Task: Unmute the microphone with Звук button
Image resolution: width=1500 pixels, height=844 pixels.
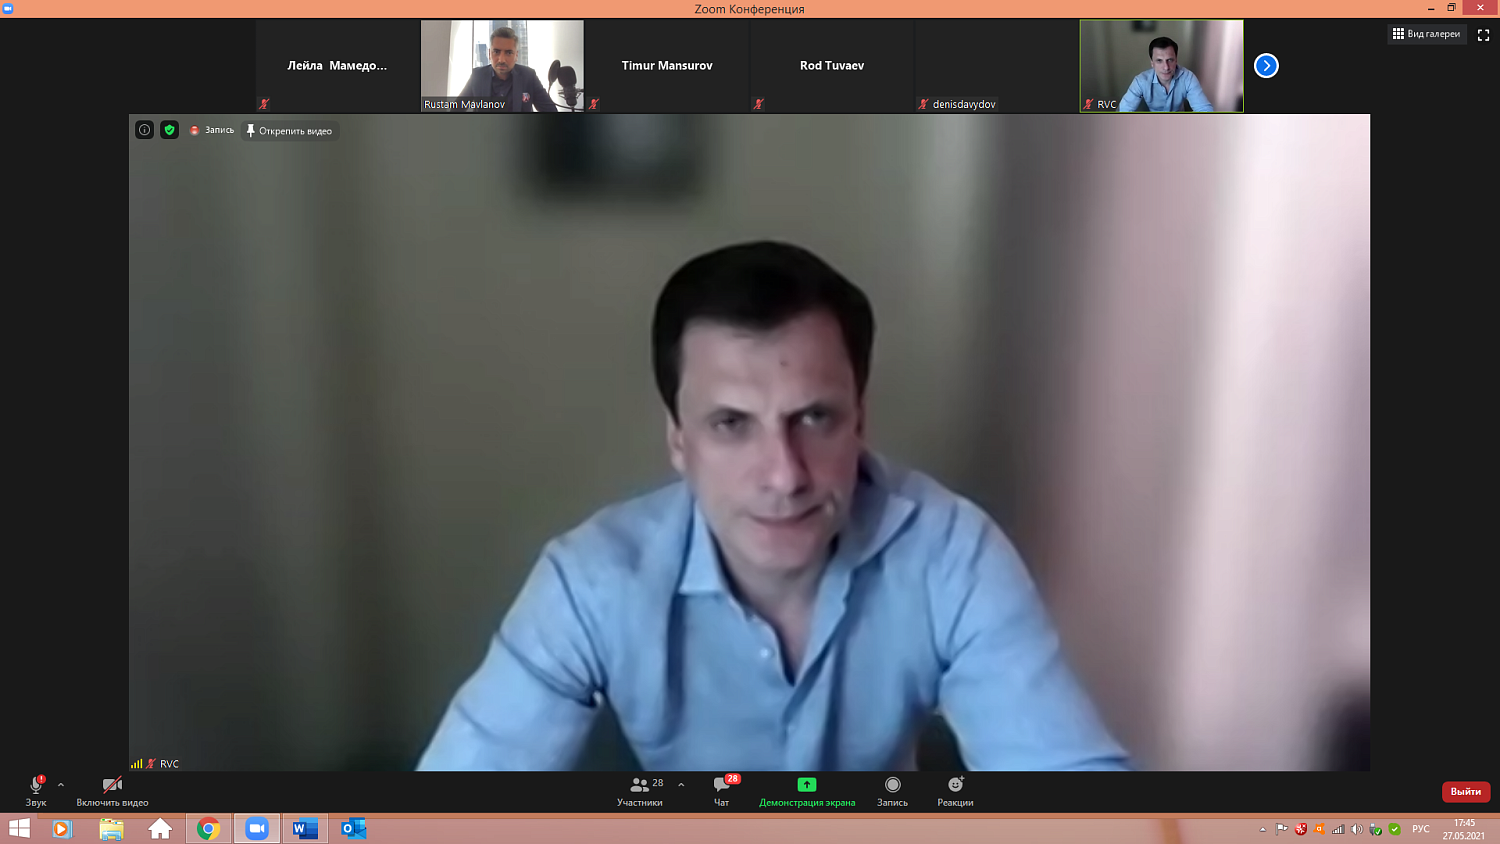Action: [36, 790]
